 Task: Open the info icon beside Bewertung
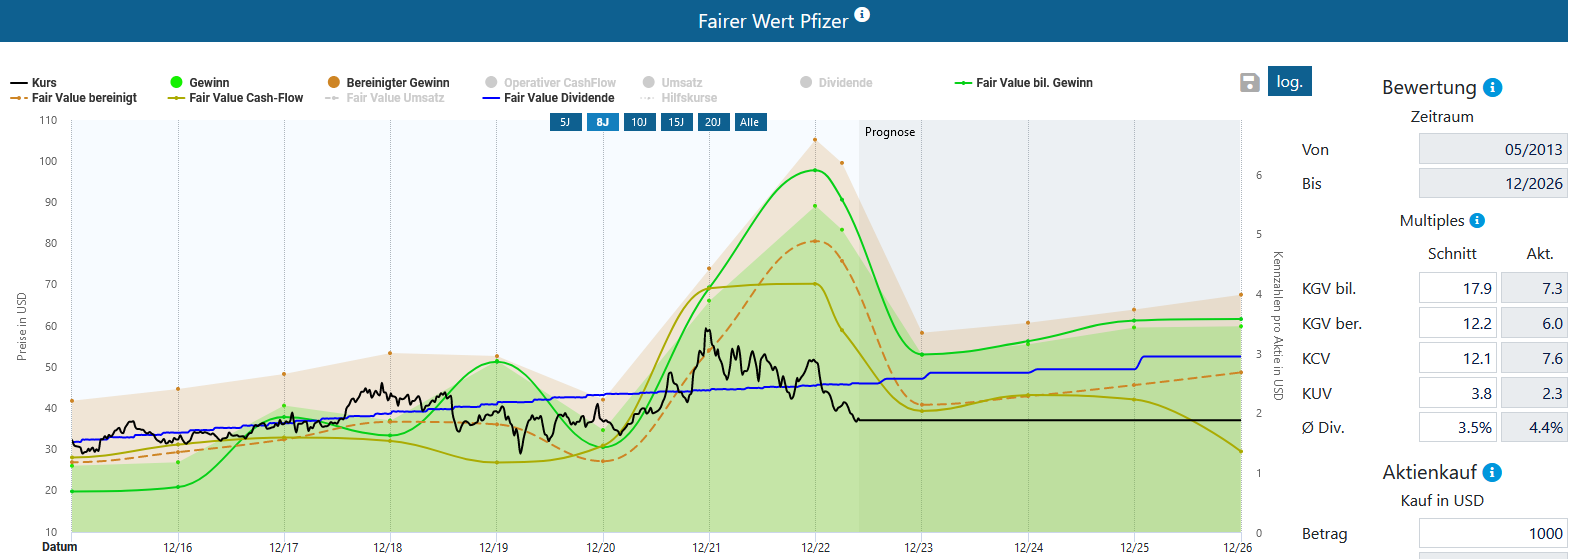[x=1493, y=87]
